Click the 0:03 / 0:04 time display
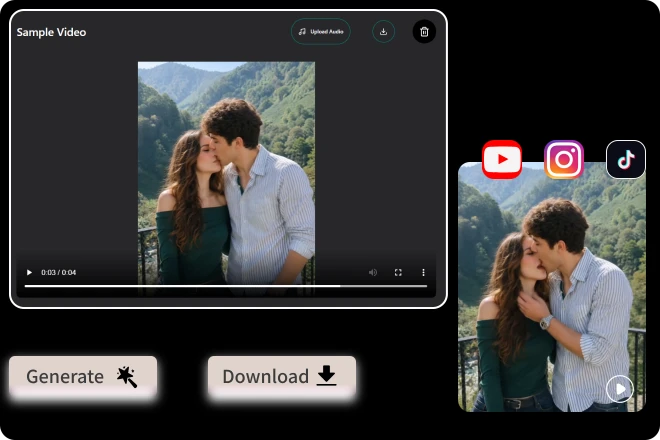660x440 pixels. pyautogui.click(x=59, y=272)
